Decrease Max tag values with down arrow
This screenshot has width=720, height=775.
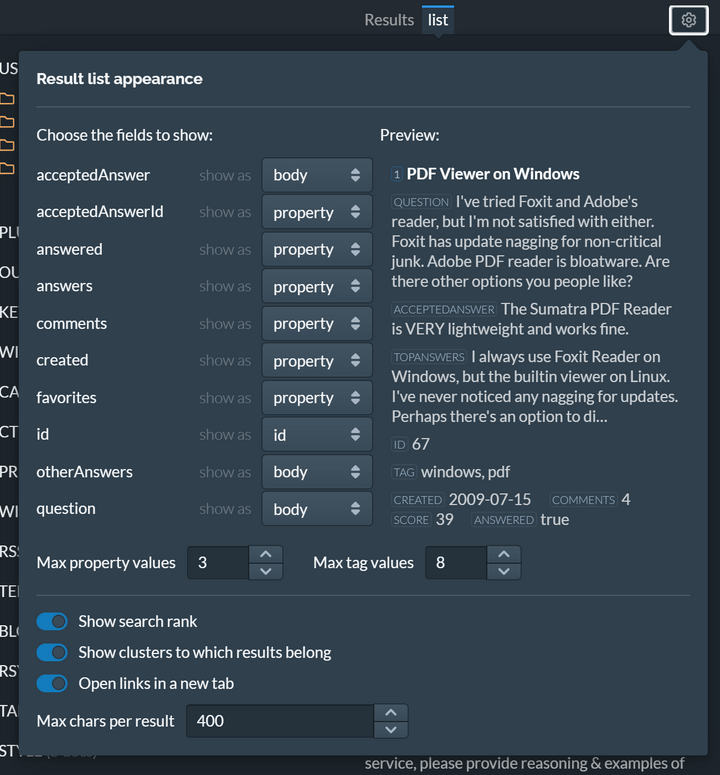point(504,571)
